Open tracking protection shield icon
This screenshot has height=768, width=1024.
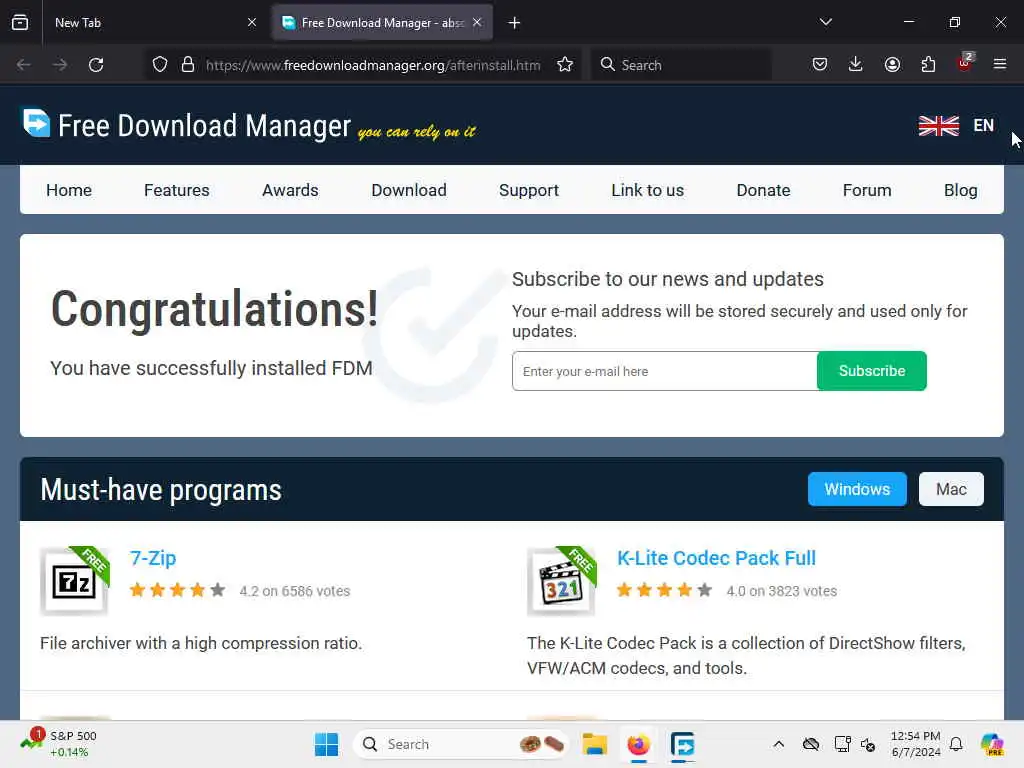(x=160, y=65)
